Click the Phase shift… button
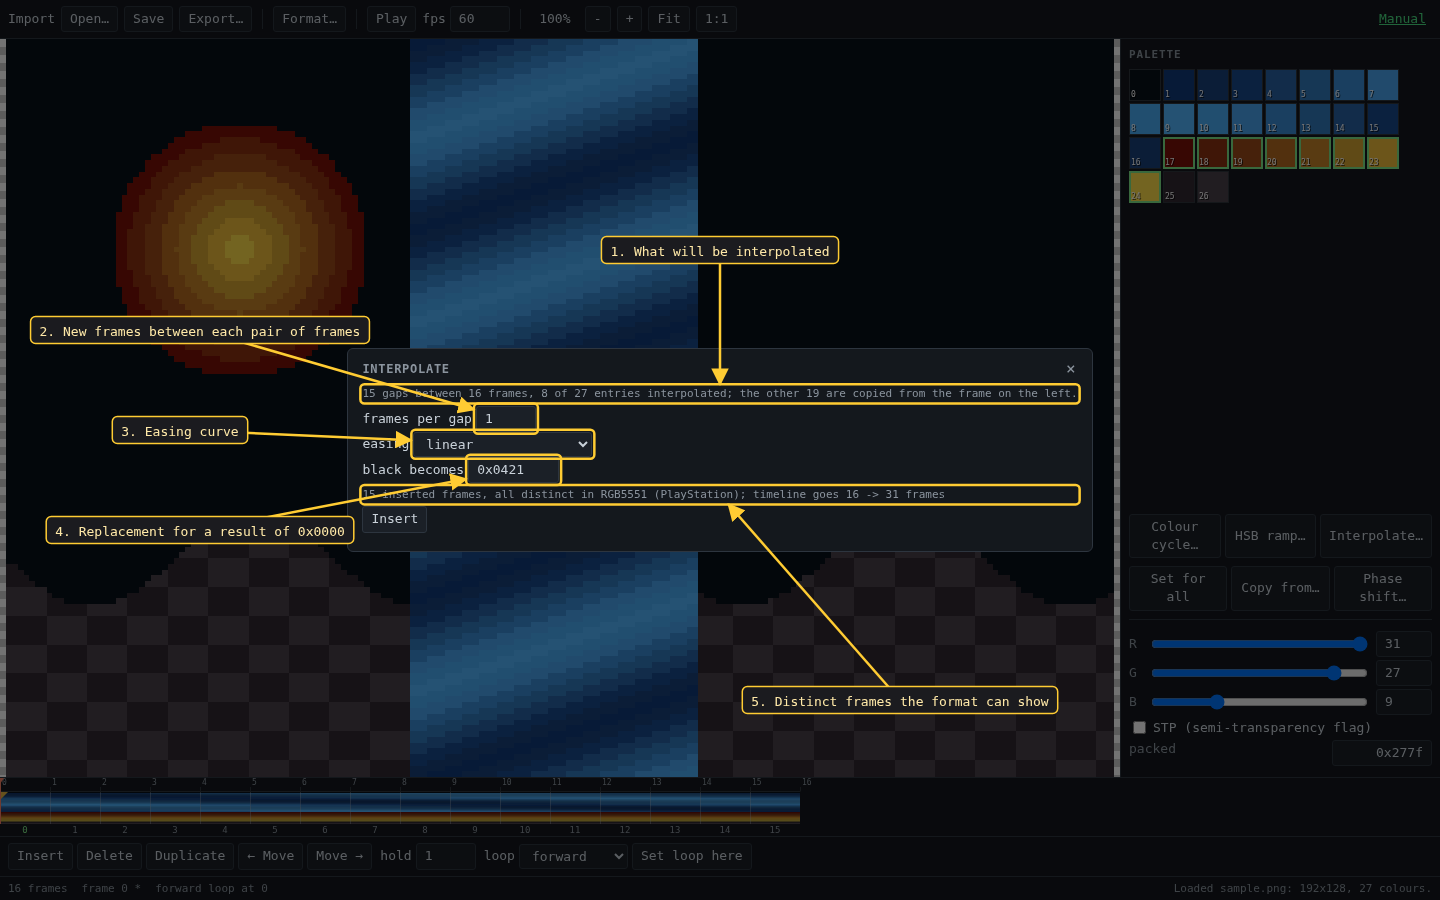The height and width of the screenshot is (900, 1440). [x=1383, y=588]
